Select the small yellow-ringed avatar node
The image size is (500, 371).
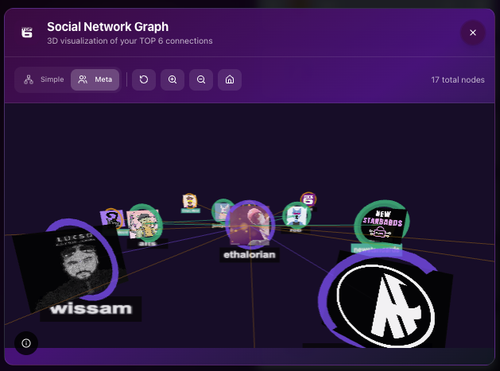pyautogui.click(x=190, y=201)
